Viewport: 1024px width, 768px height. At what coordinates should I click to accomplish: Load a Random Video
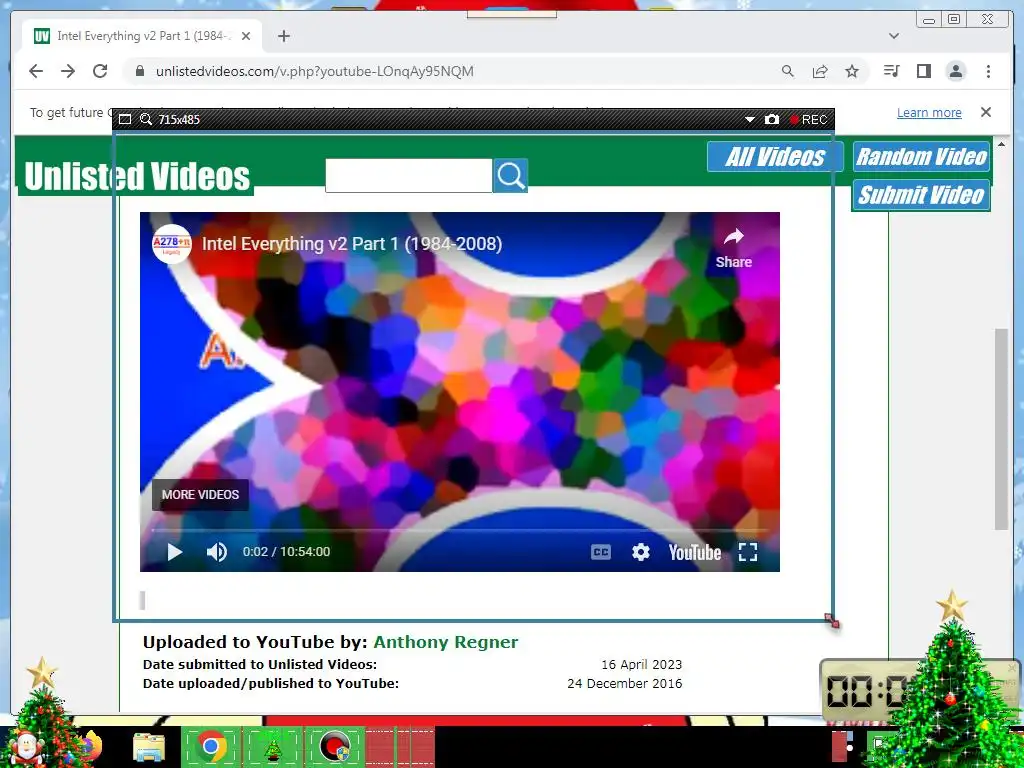[x=921, y=157]
